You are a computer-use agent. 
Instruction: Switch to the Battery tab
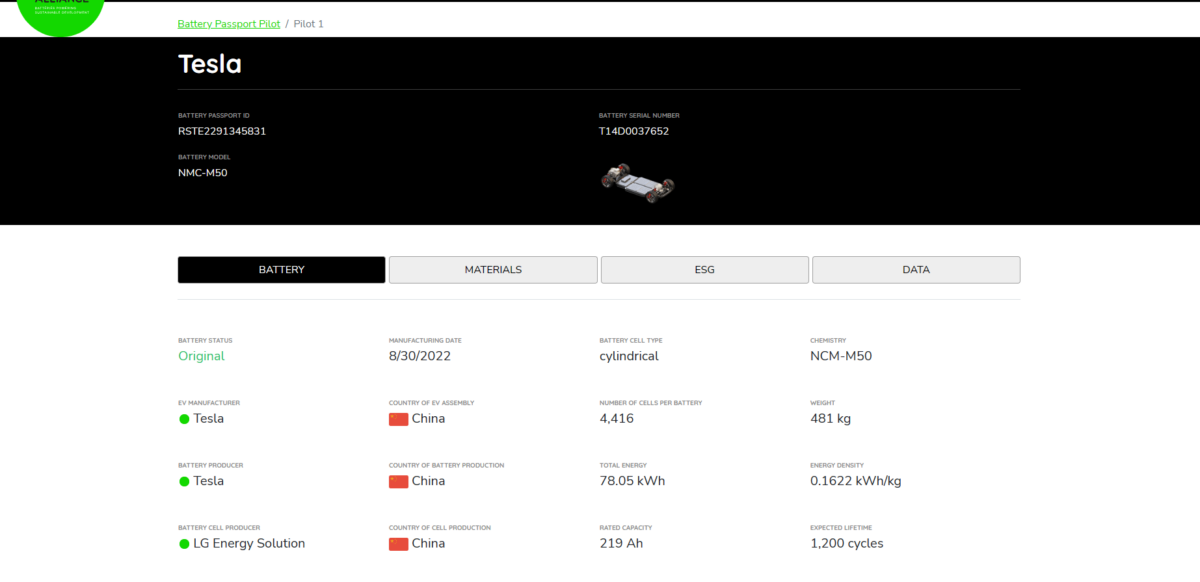pyautogui.click(x=281, y=270)
